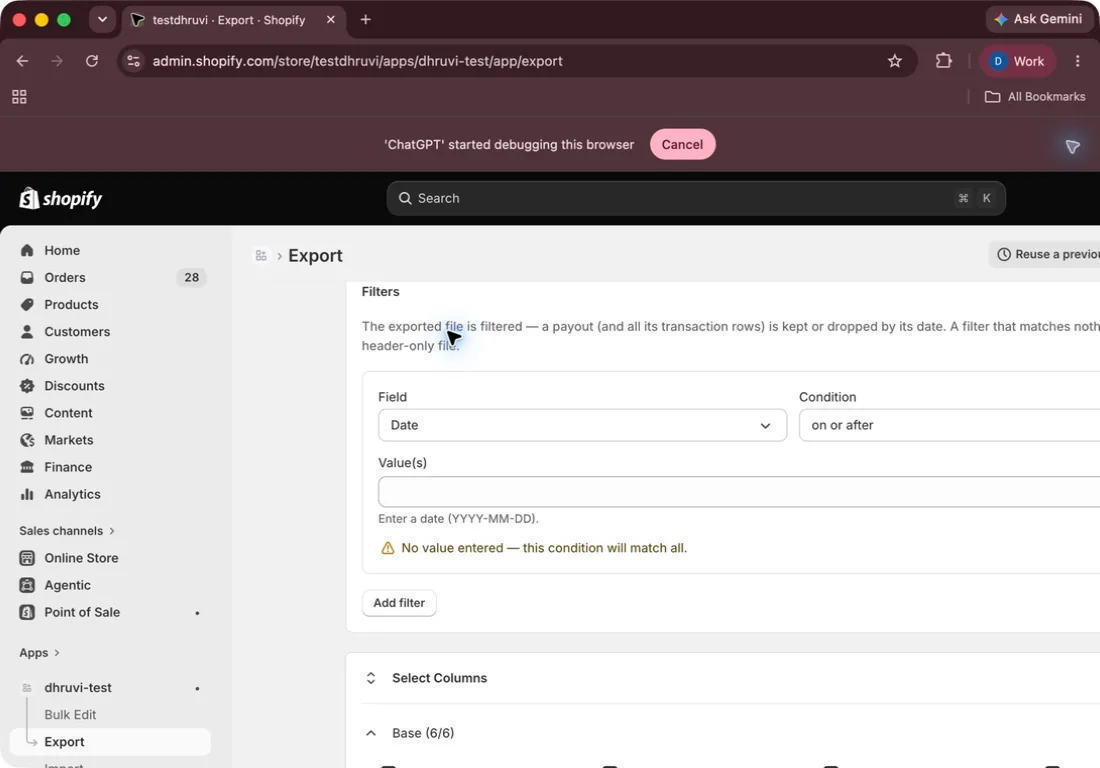Click the Online Store icon

click(x=27, y=558)
